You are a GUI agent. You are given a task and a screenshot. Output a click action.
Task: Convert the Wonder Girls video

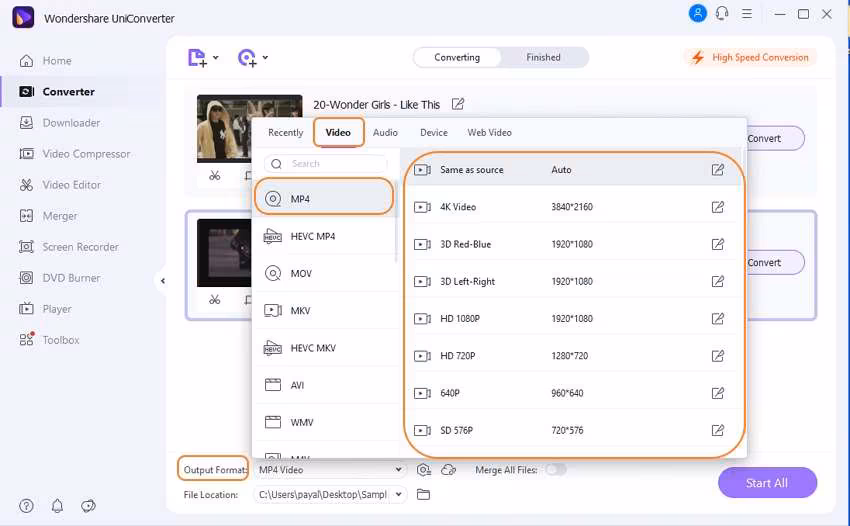pos(775,138)
